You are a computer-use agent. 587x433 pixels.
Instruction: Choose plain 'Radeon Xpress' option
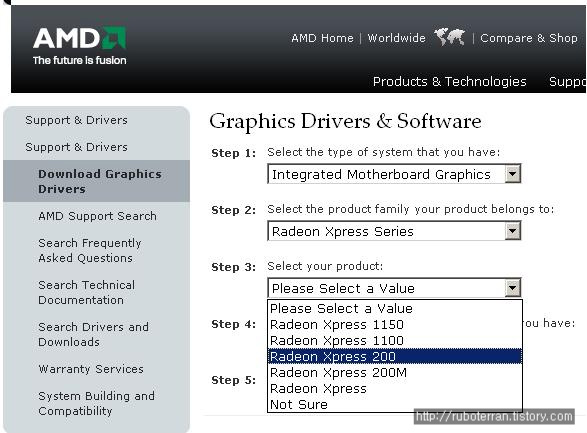click(395, 388)
